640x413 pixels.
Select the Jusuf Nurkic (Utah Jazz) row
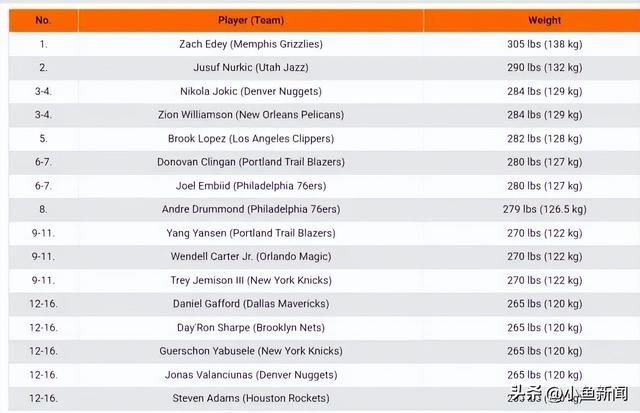250,68
